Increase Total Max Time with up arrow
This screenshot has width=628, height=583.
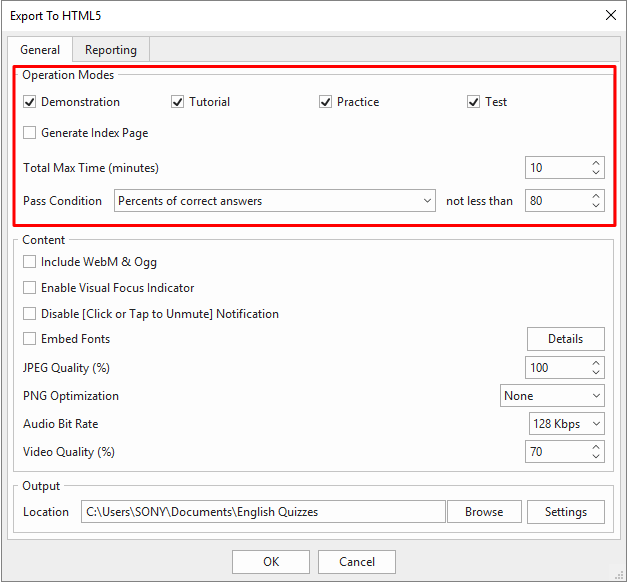point(596,163)
